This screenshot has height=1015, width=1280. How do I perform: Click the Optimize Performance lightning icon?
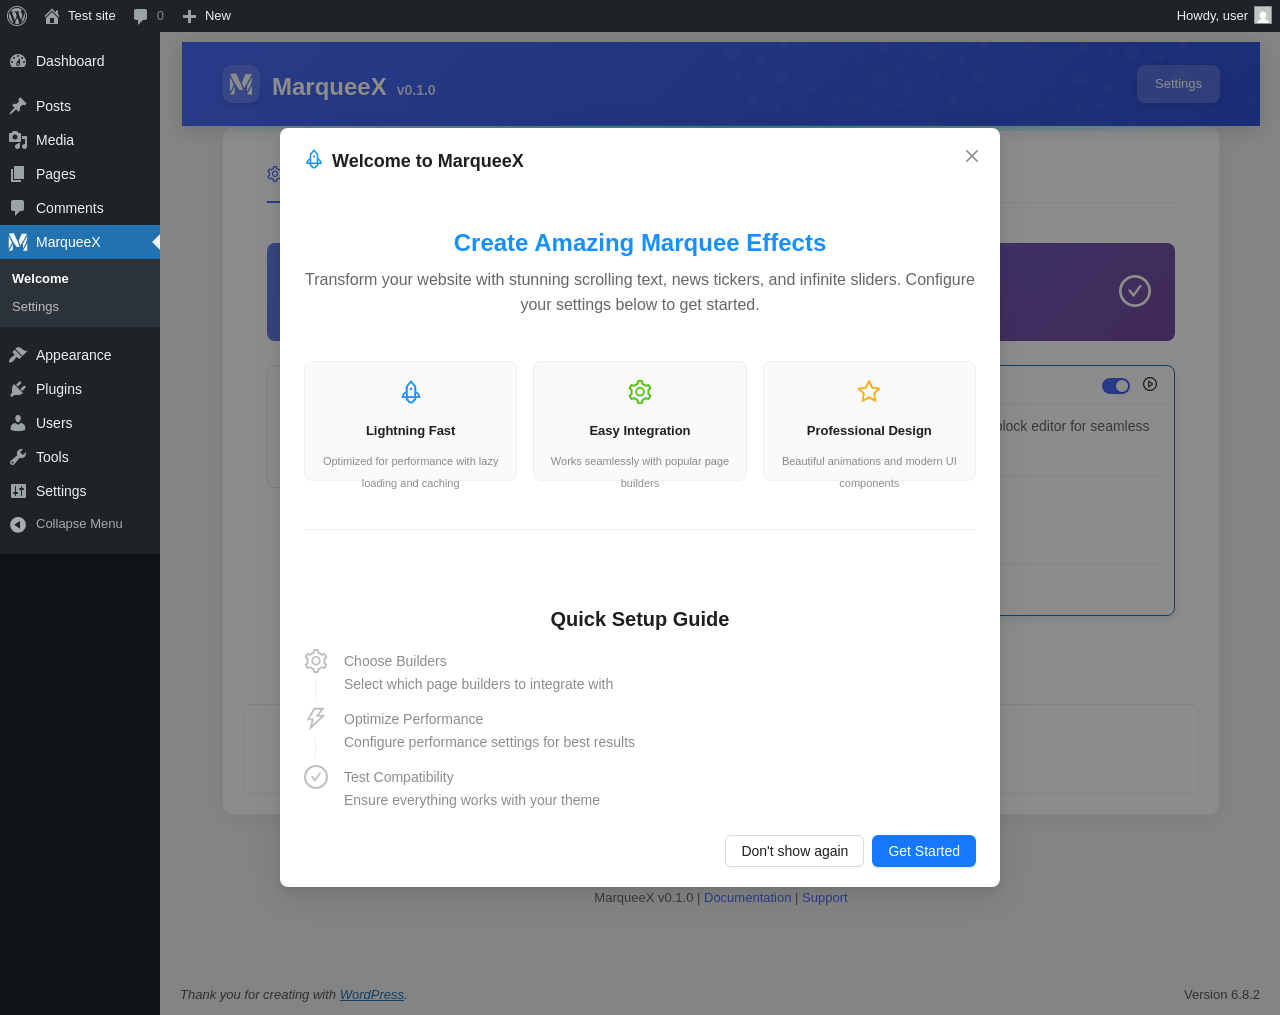pyautogui.click(x=316, y=718)
